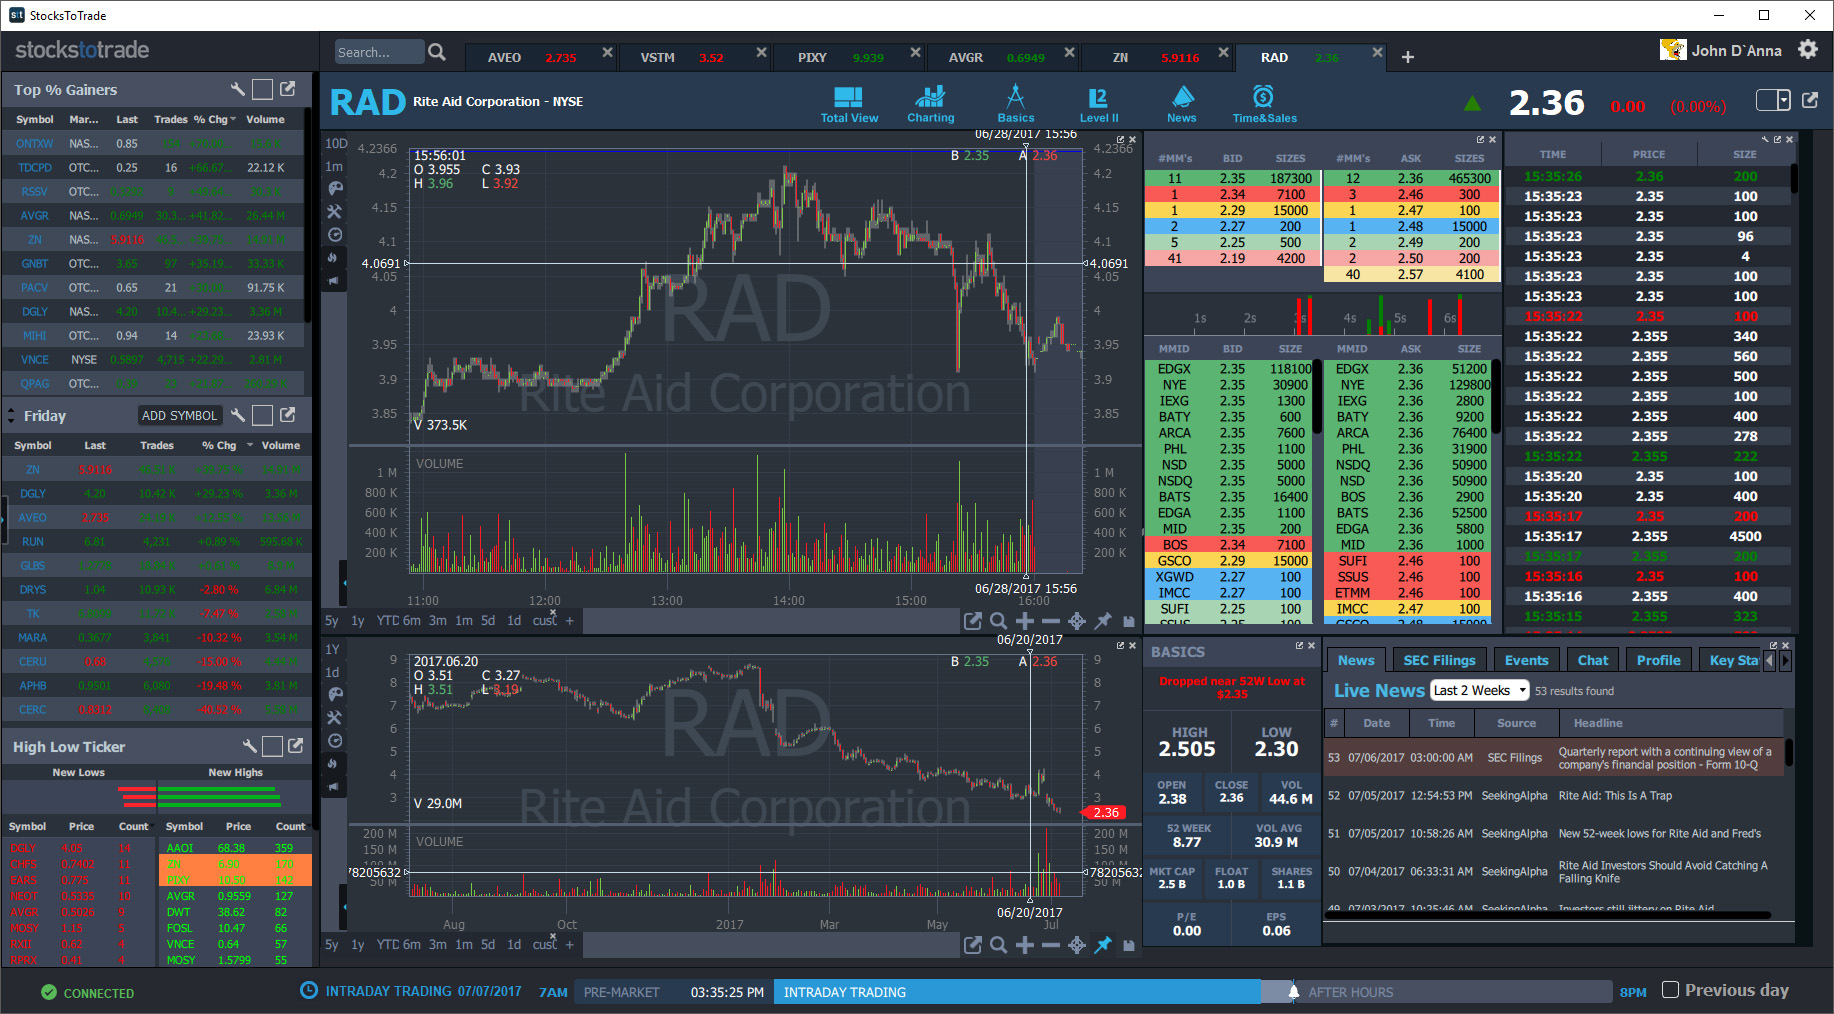The height and width of the screenshot is (1014, 1834).
Task: Tick the Previous day checkbox
Action: tap(1670, 990)
